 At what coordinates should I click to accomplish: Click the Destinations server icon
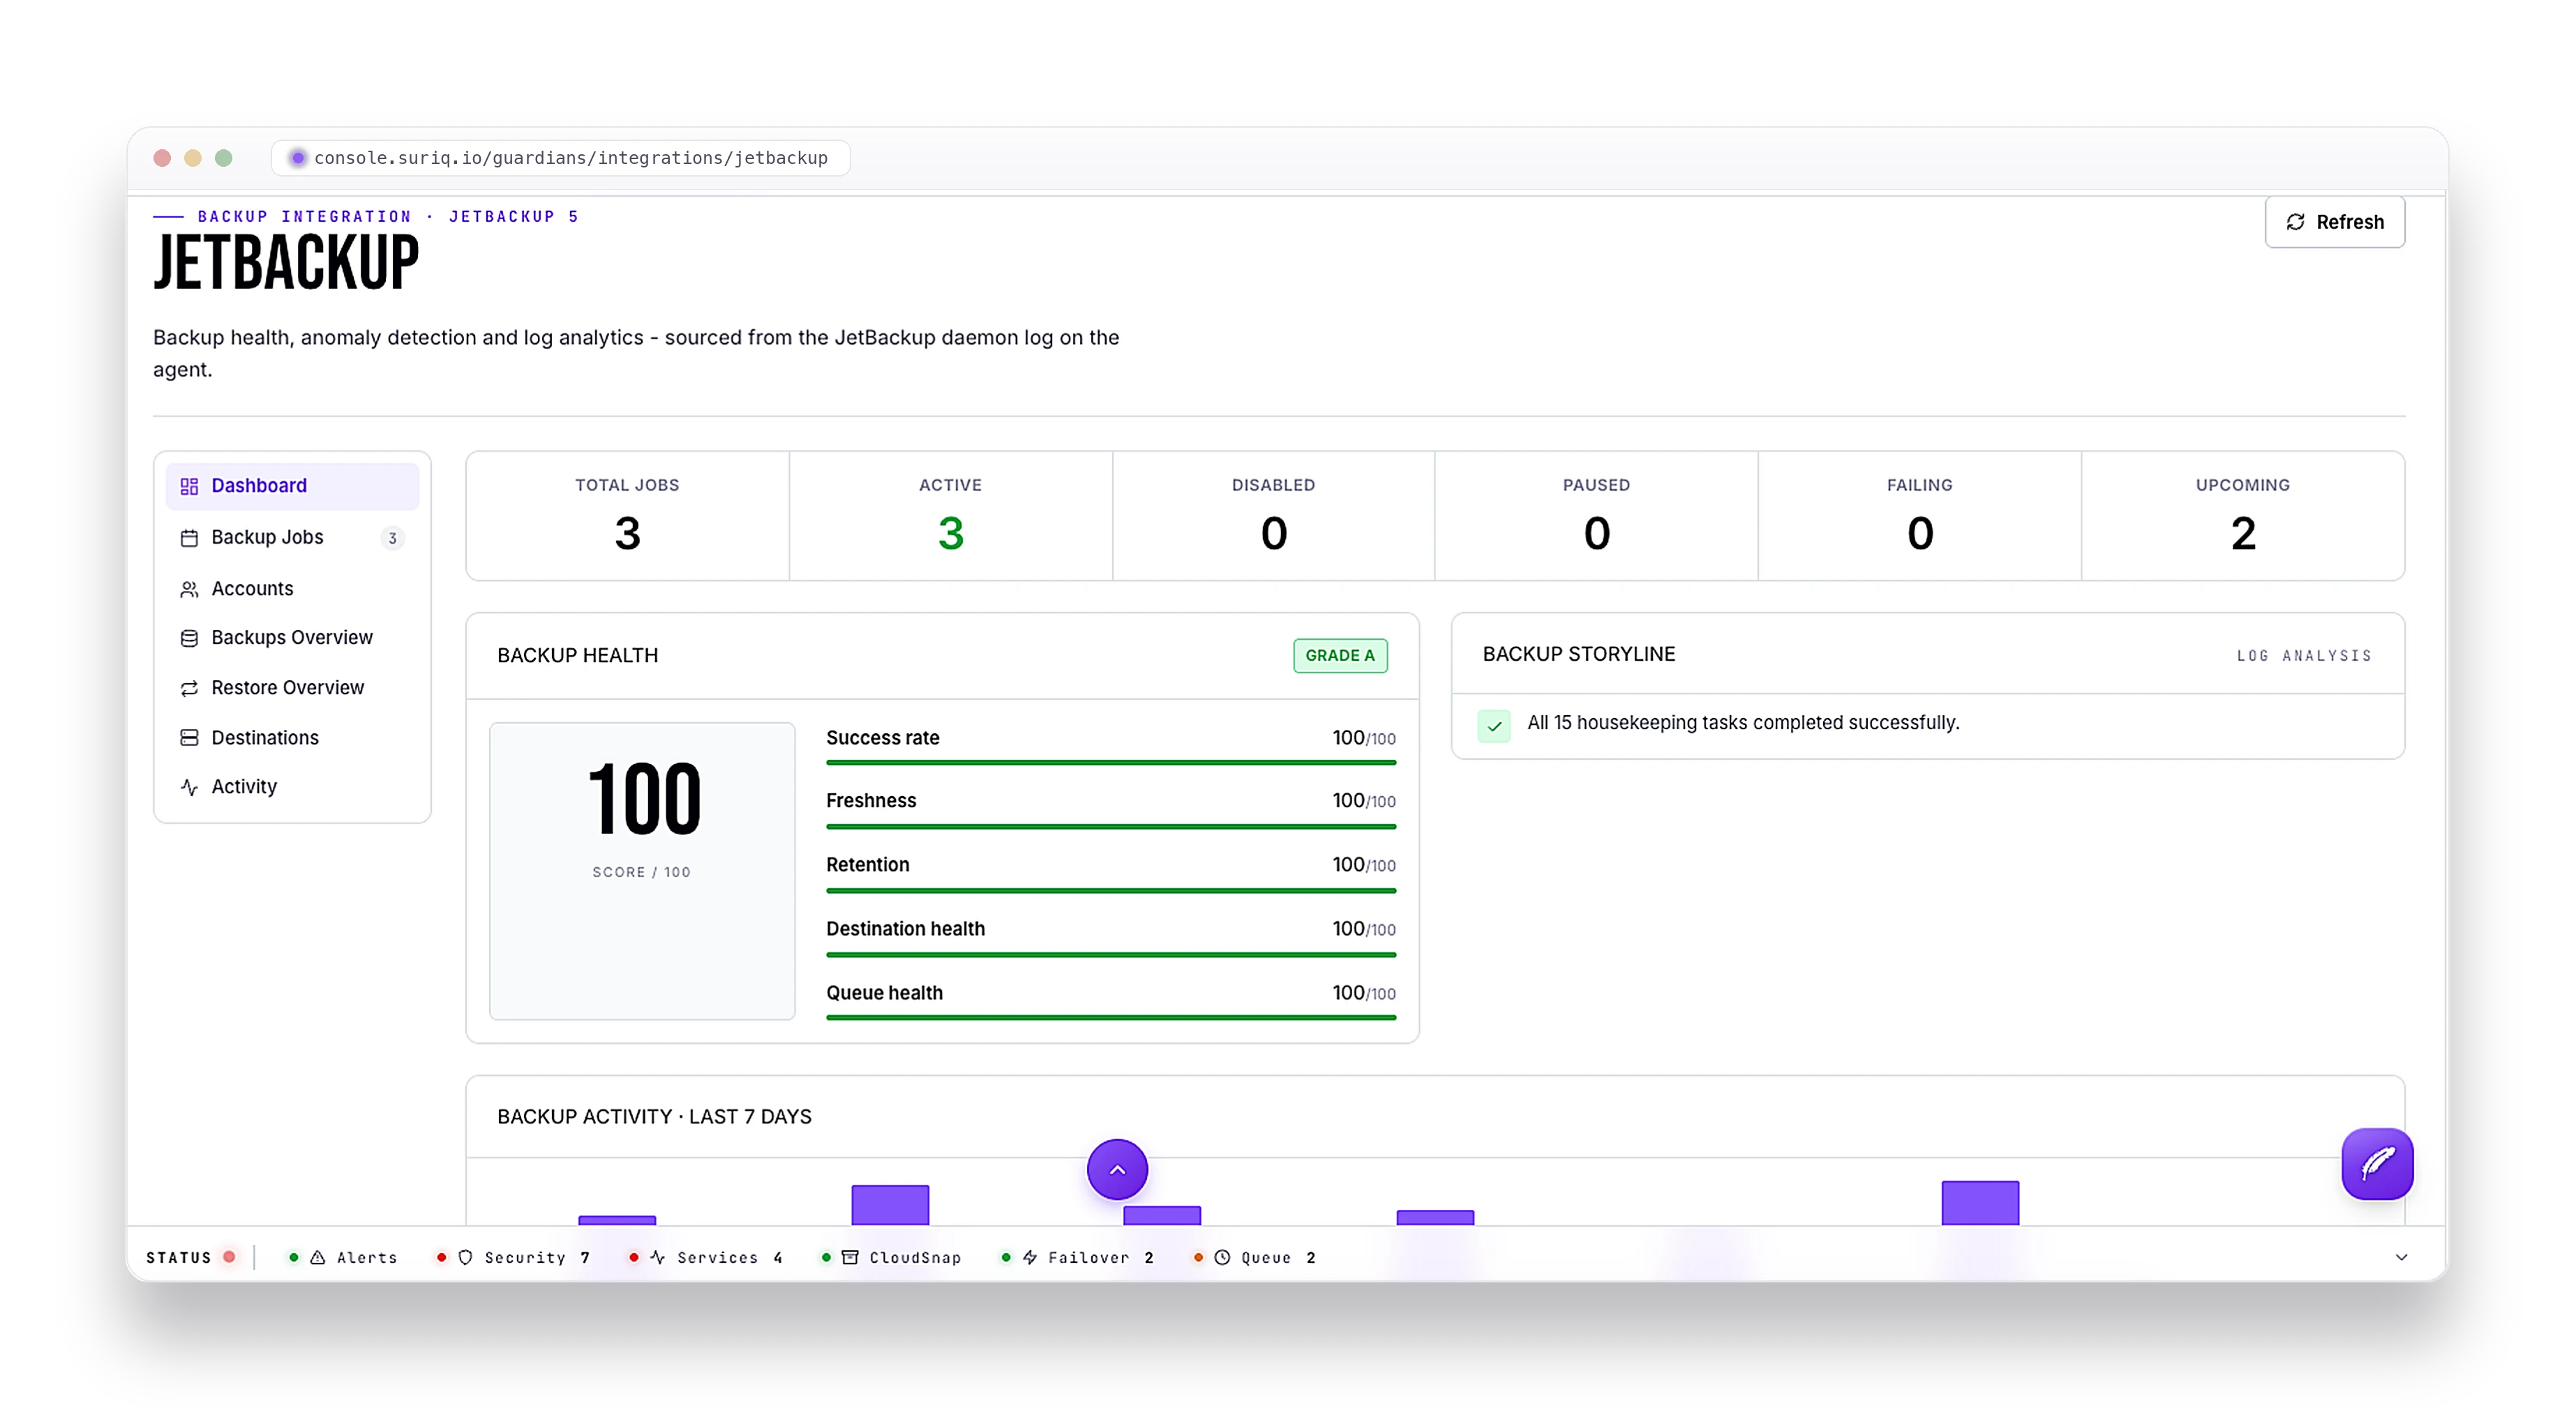click(189, 738)
